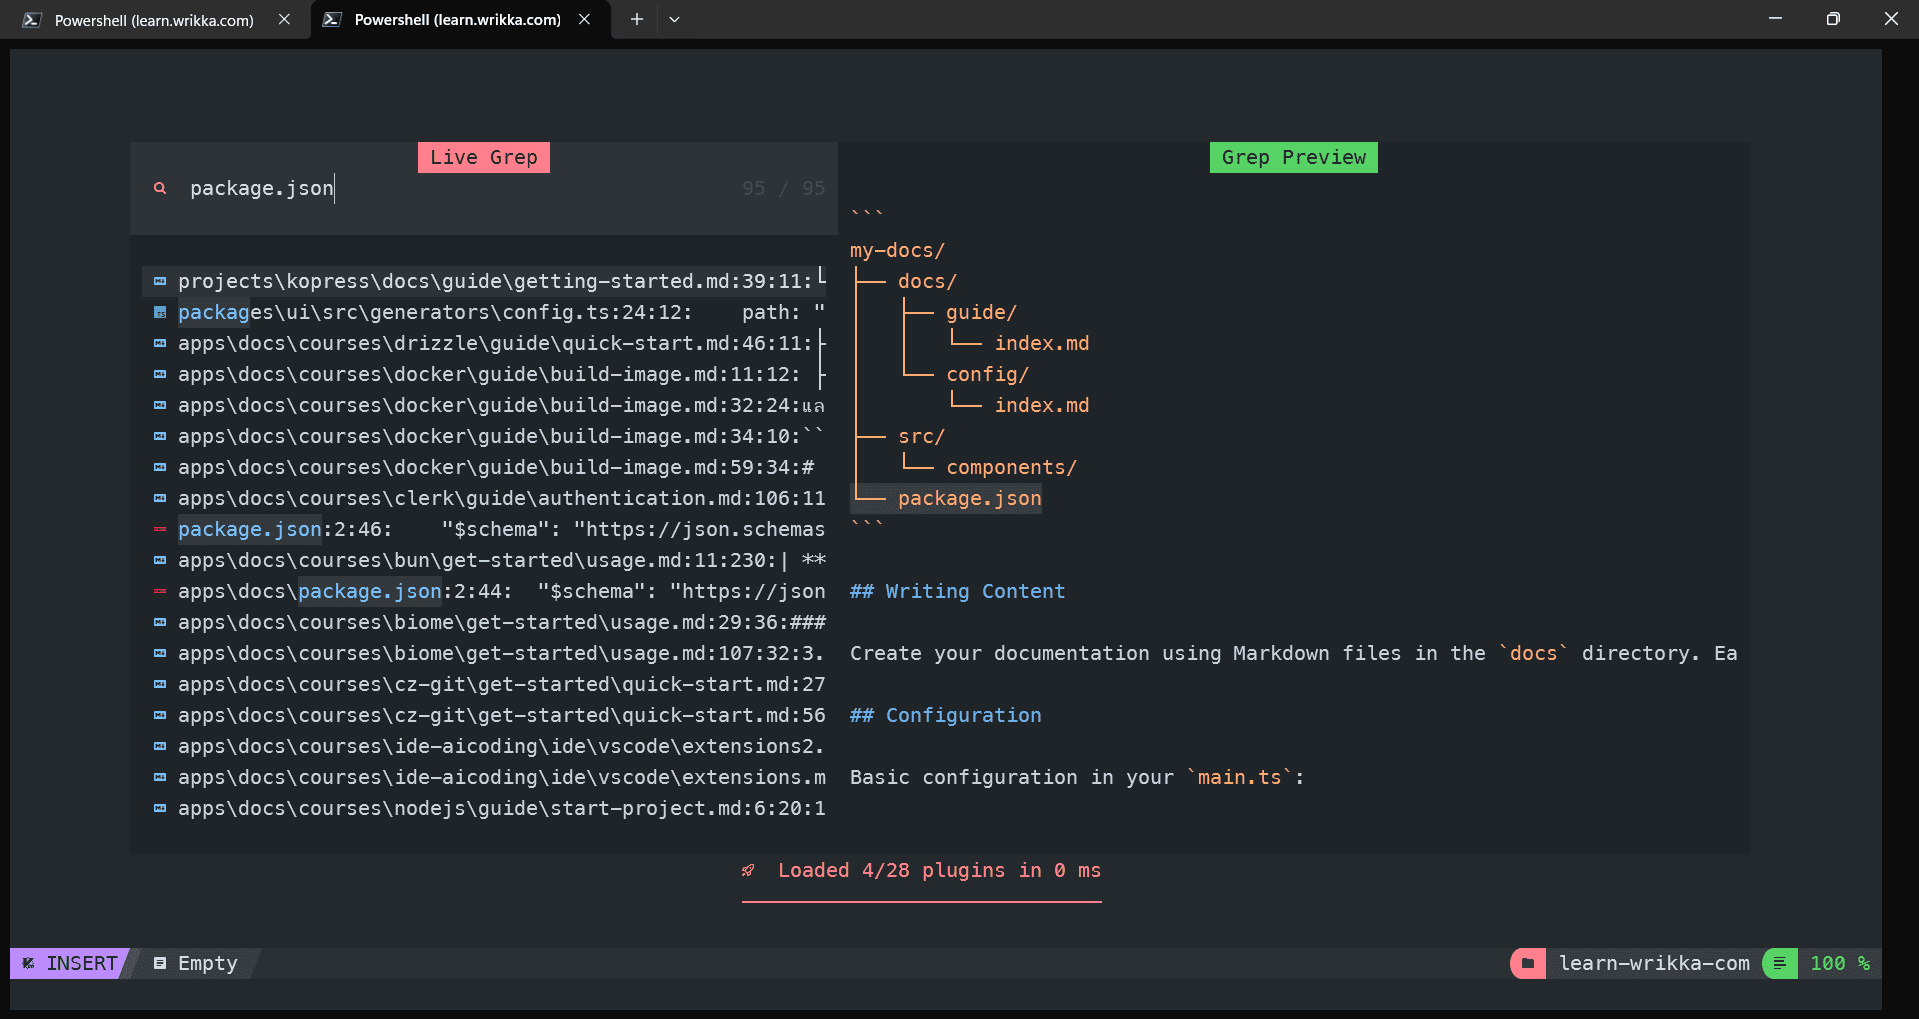Click the Grep Preview title label
Image resolution: width=1919 pixels, height=1019 pixels.
click(x=1293, y=157)
